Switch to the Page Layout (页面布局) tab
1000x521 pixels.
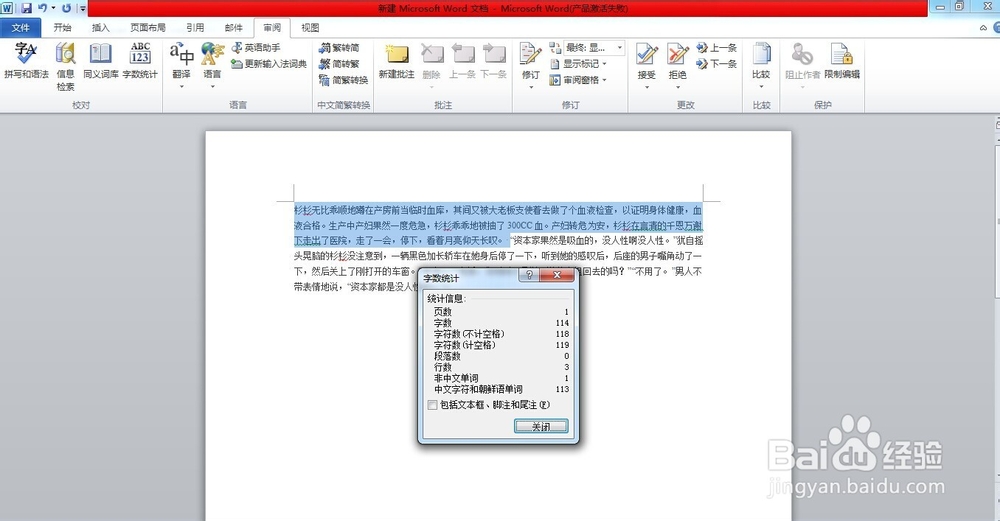(148, 27)
